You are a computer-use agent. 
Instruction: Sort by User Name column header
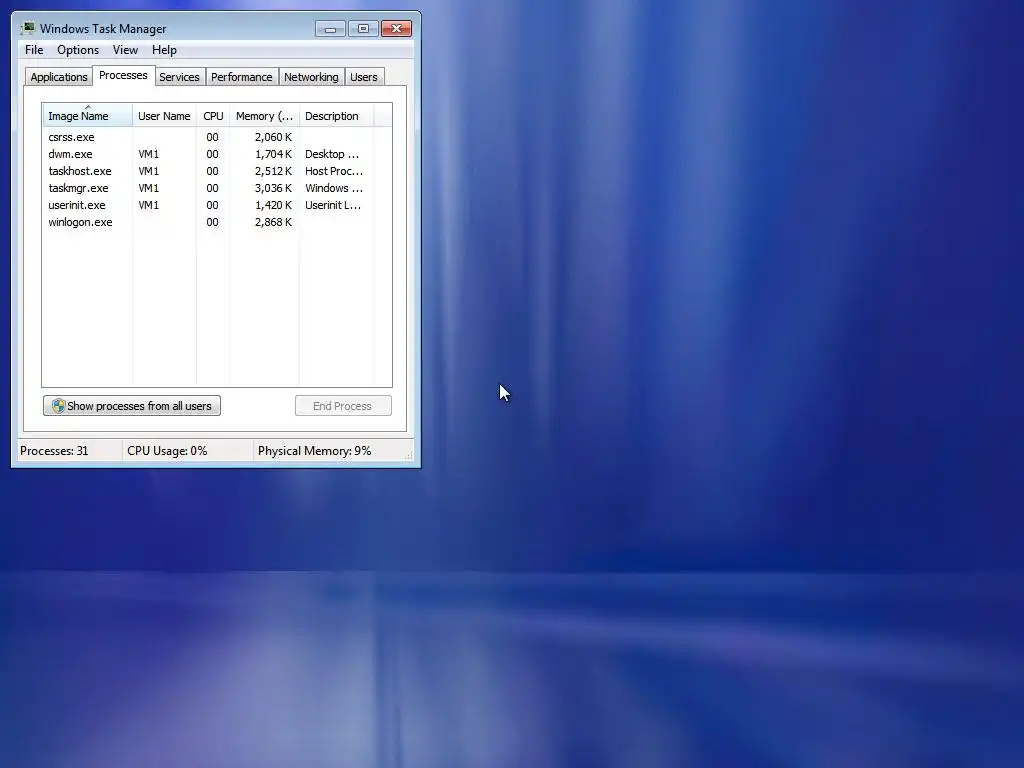(x=164, y=116)
